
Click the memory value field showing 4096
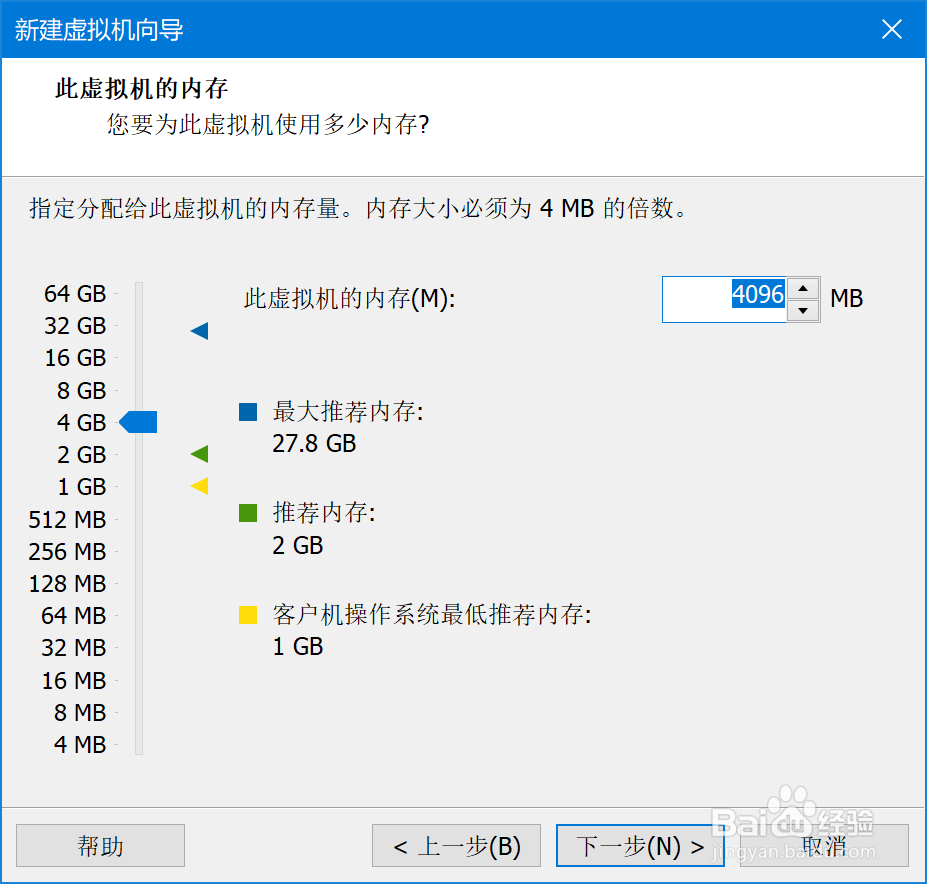tap(724, 299)
